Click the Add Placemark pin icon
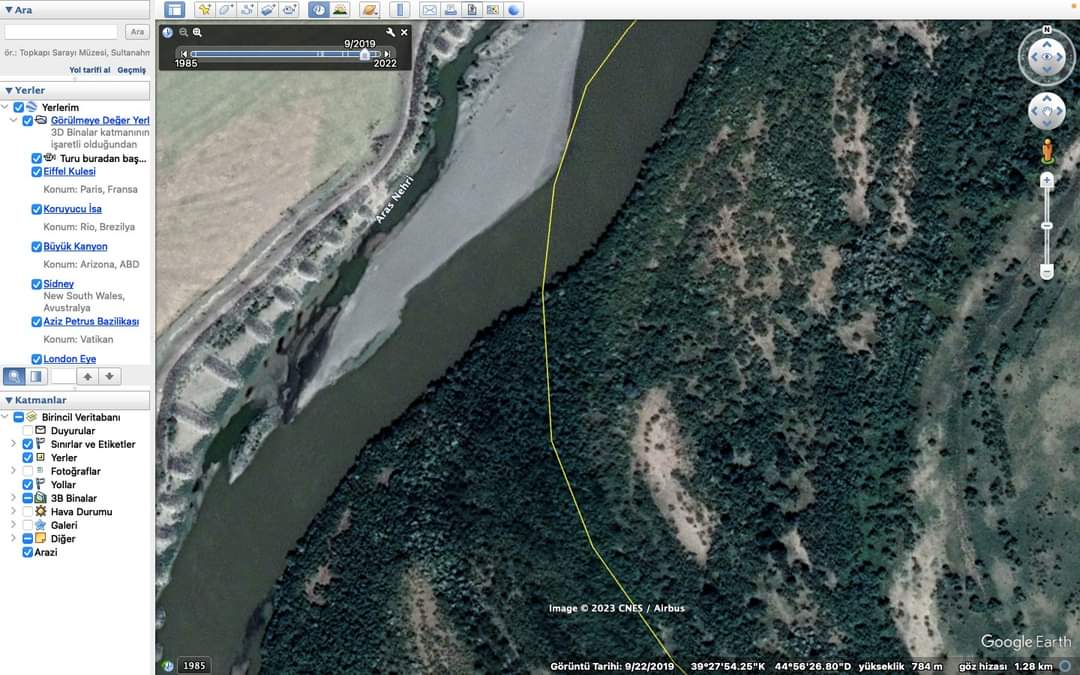Screen dimensions: 1080x675 click(204, 10)
